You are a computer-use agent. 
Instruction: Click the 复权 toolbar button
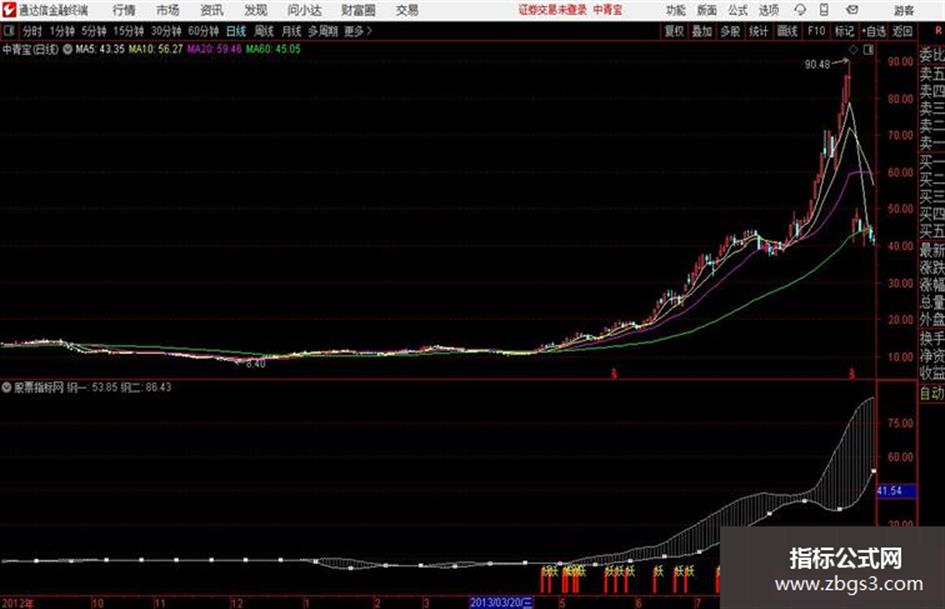pyautogui.click(x=674, y=31)
